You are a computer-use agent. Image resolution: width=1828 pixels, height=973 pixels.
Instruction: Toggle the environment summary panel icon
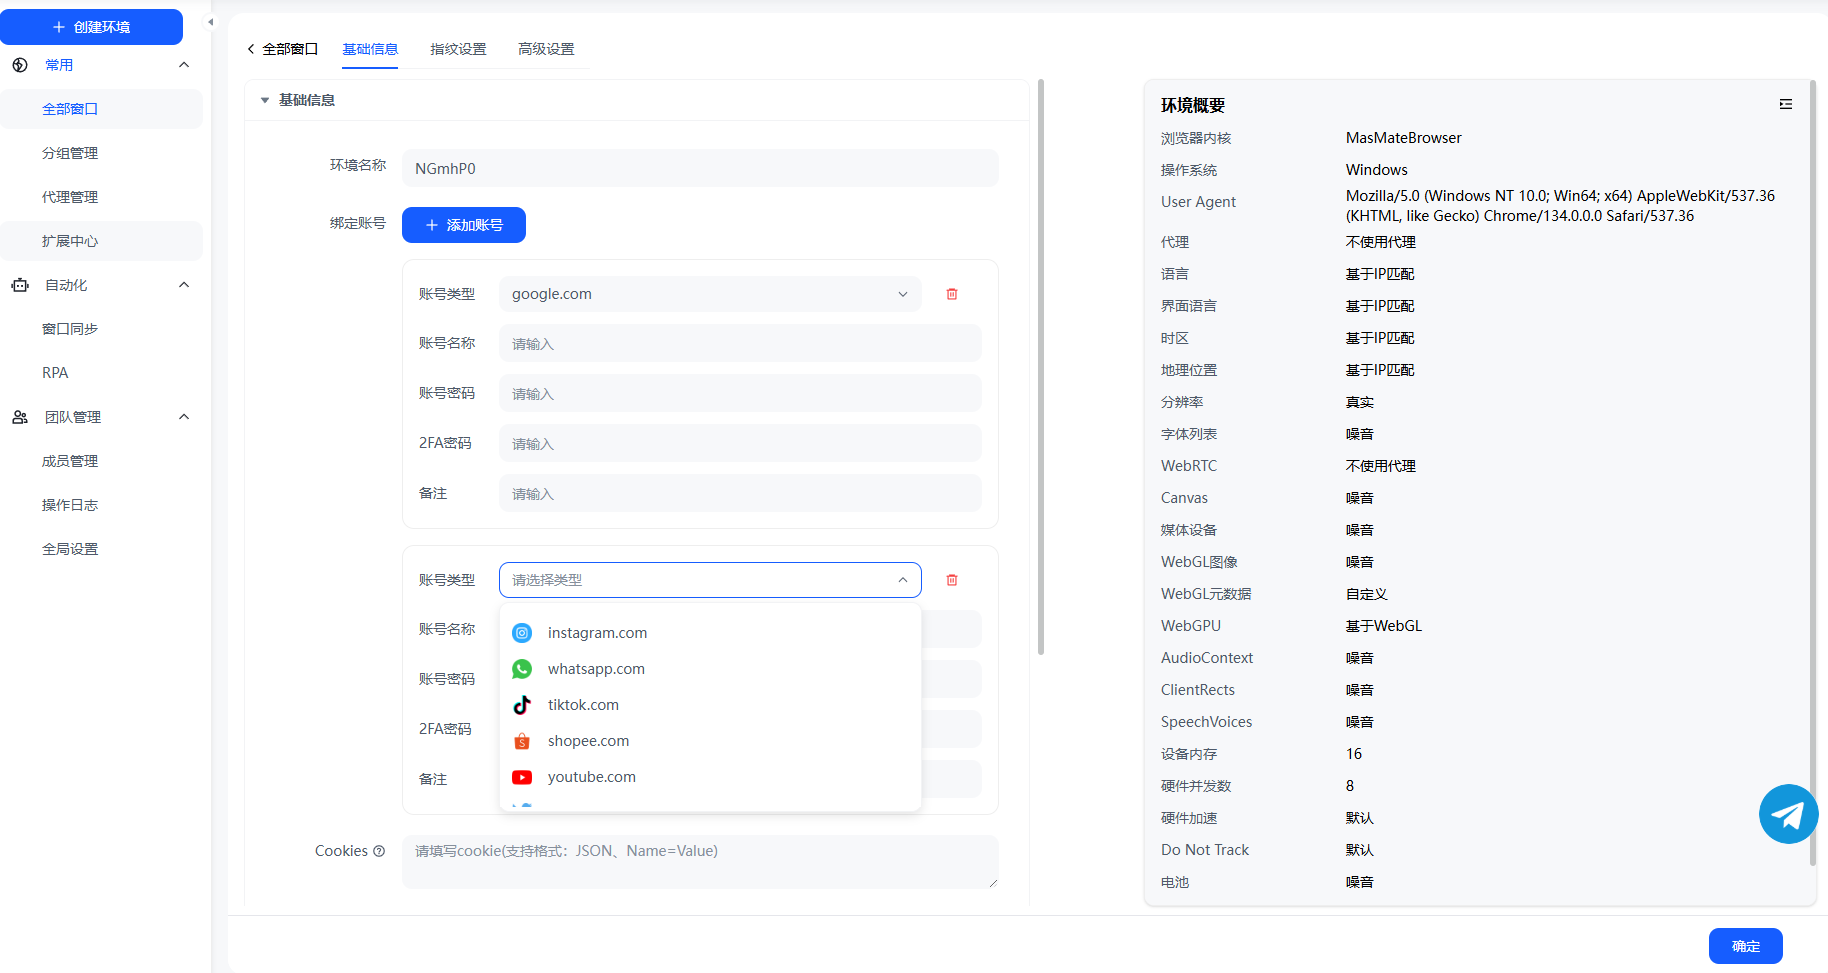pos(1785,104)
